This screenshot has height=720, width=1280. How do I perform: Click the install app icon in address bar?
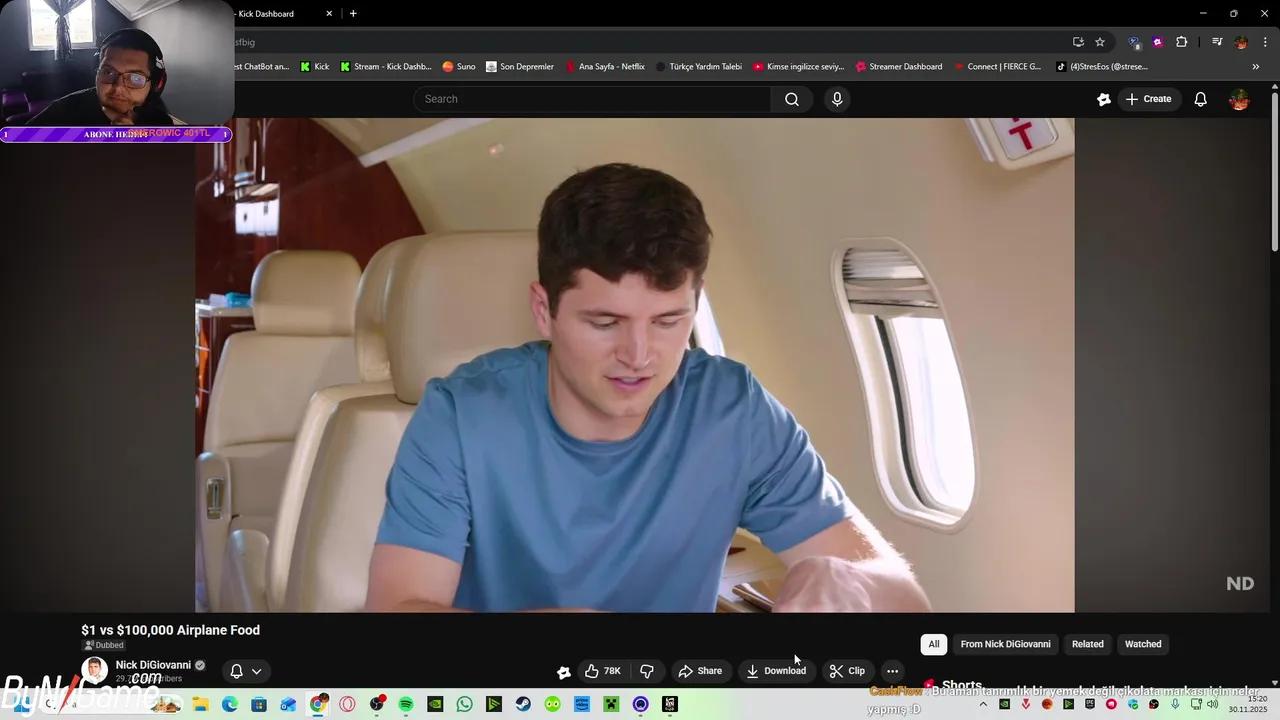click(x=1078, y=42)
